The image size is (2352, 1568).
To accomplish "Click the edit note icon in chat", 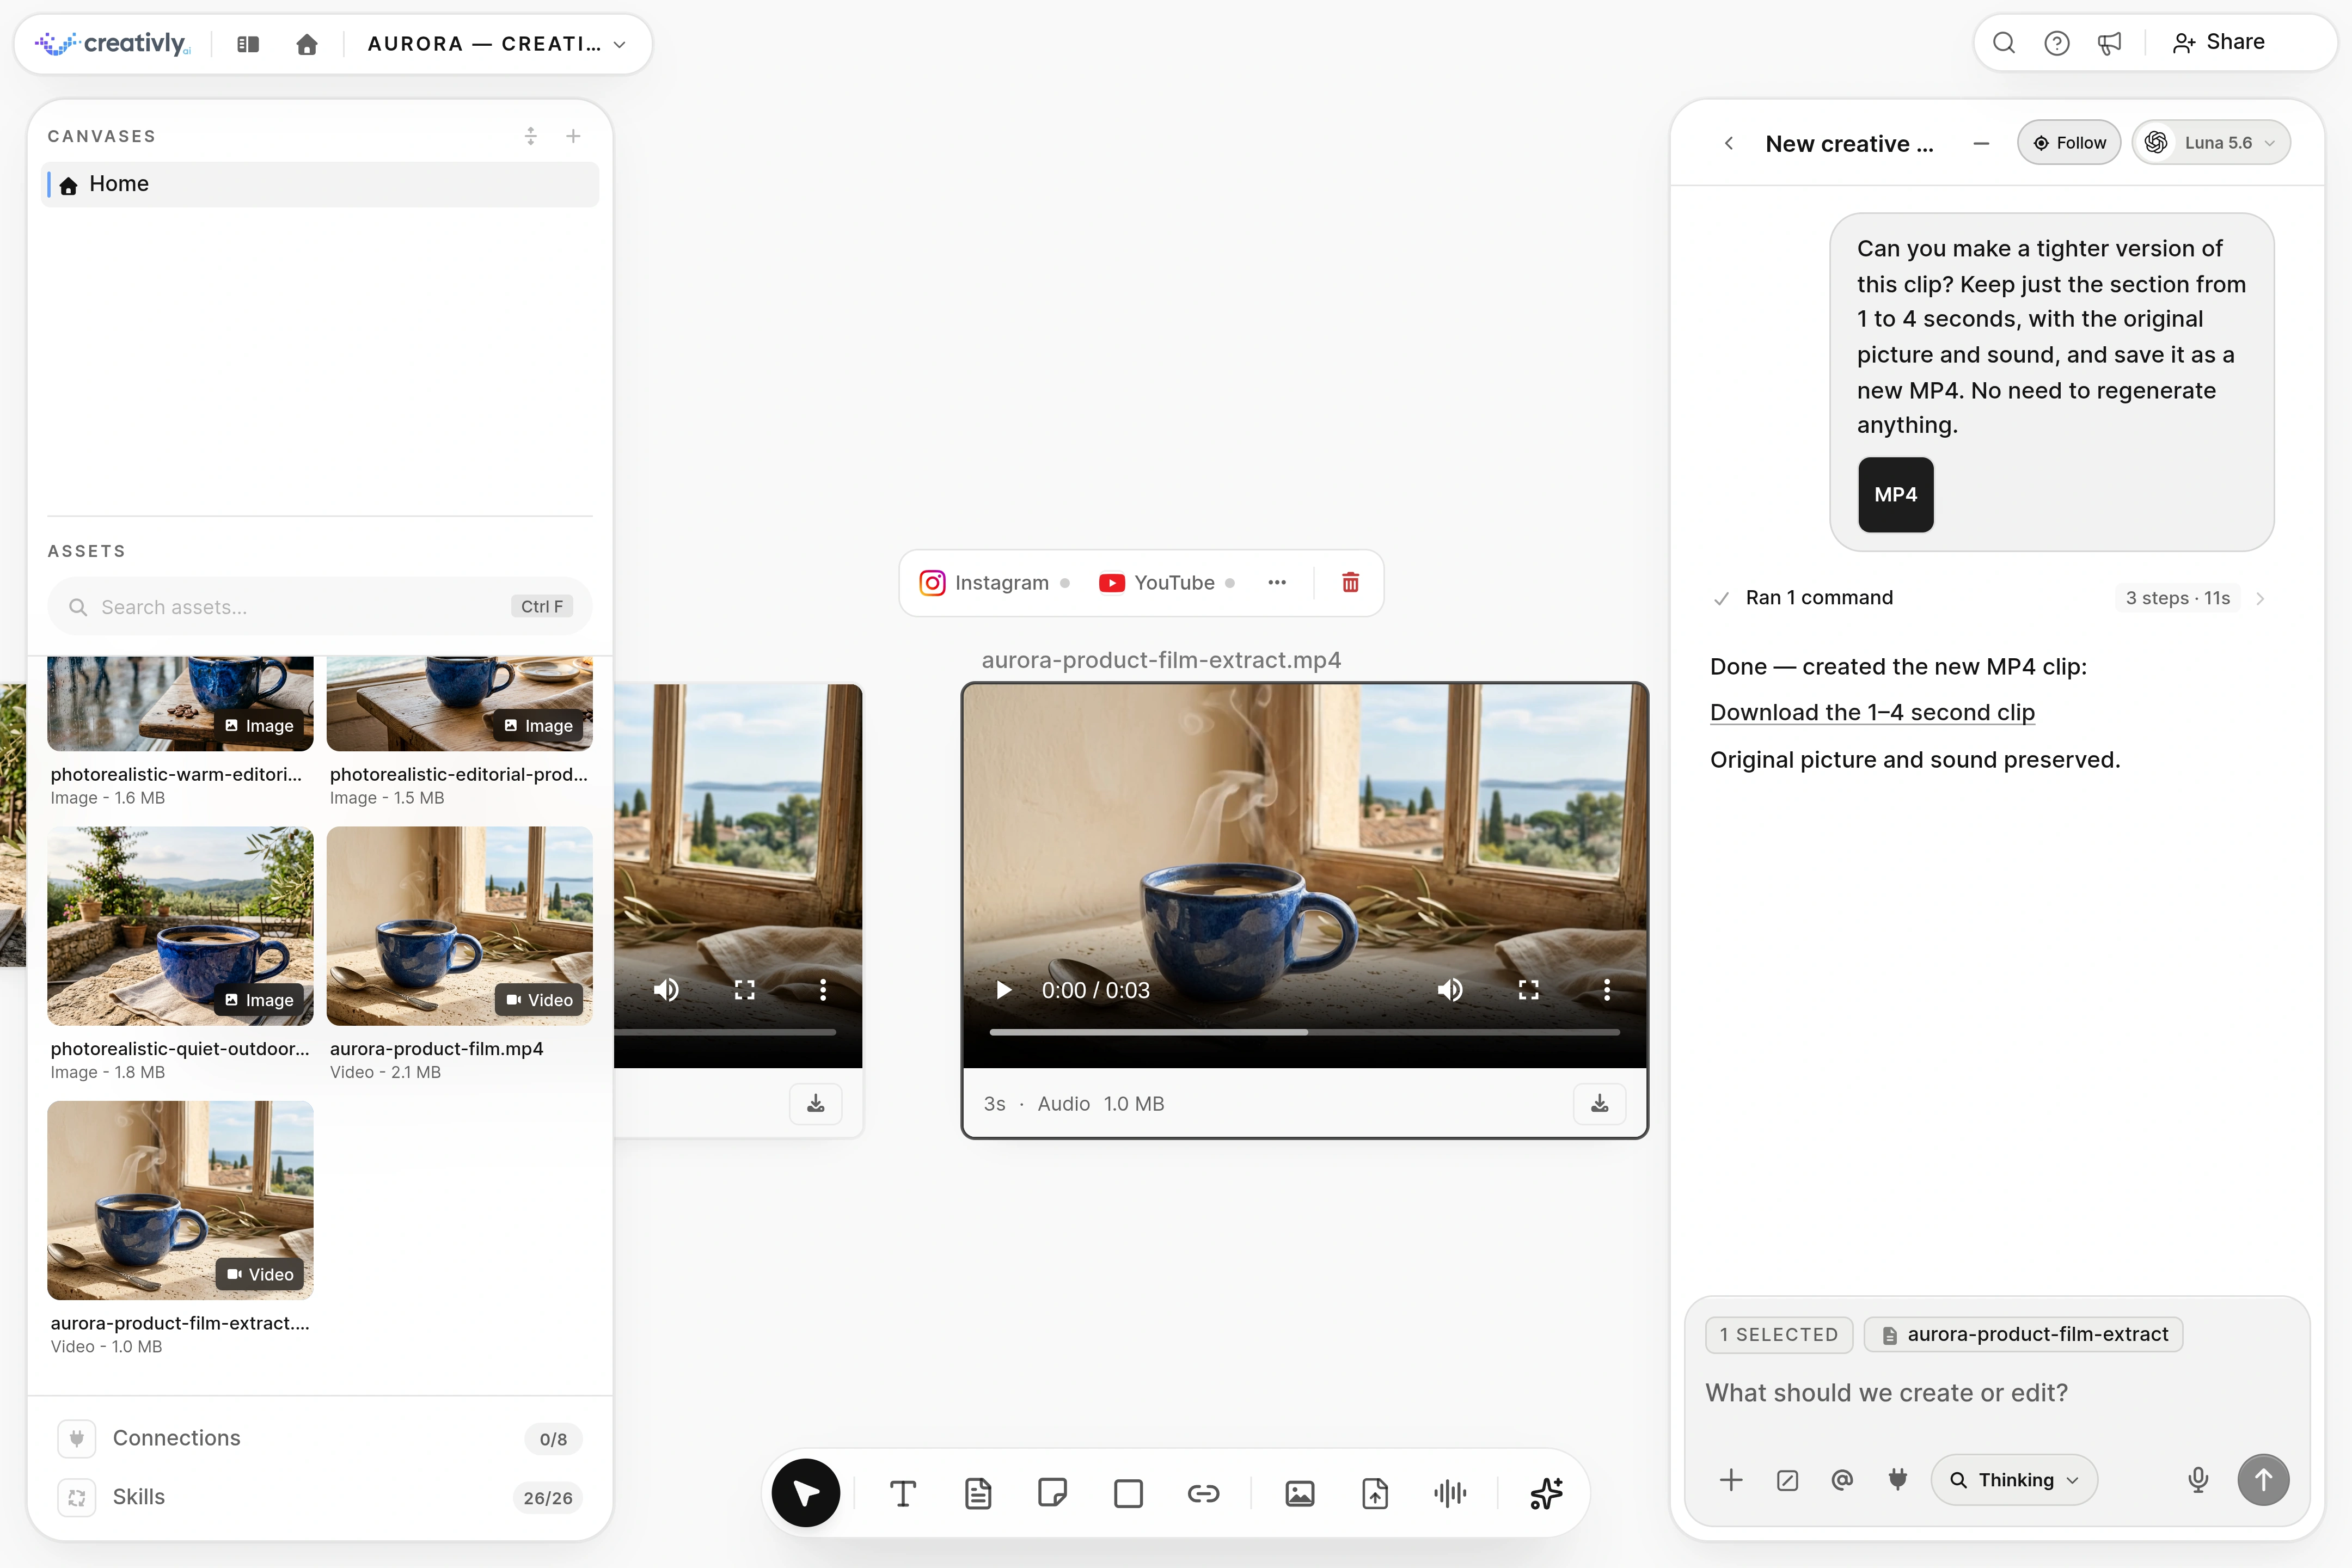I will coord(1787,1480).
